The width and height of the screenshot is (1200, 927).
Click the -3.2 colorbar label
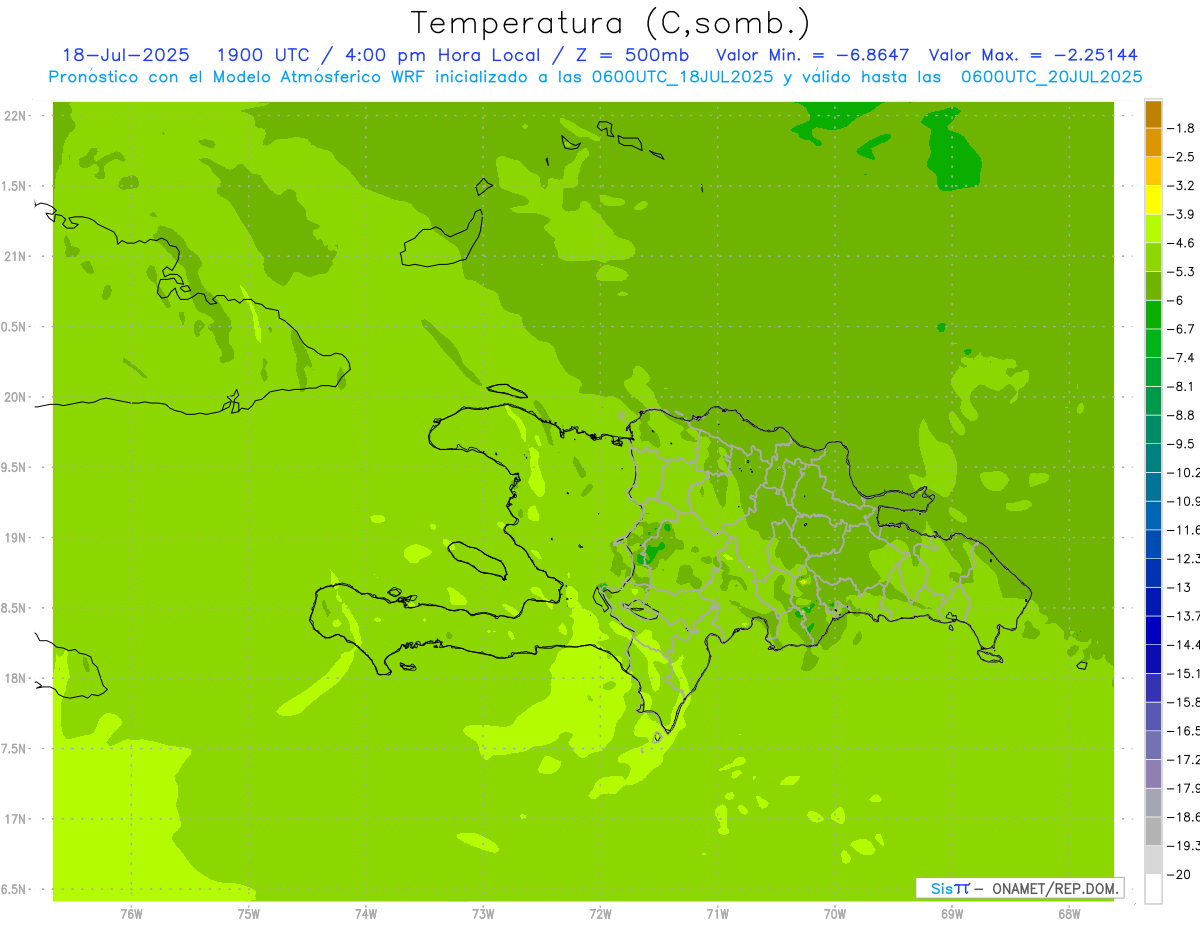click(x=1182, y=185)
